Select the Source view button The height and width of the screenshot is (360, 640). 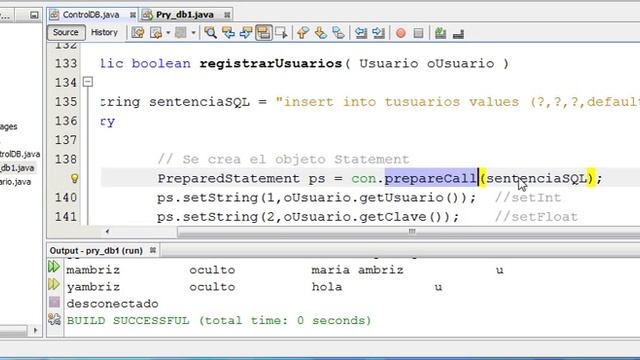pos(66,32)
